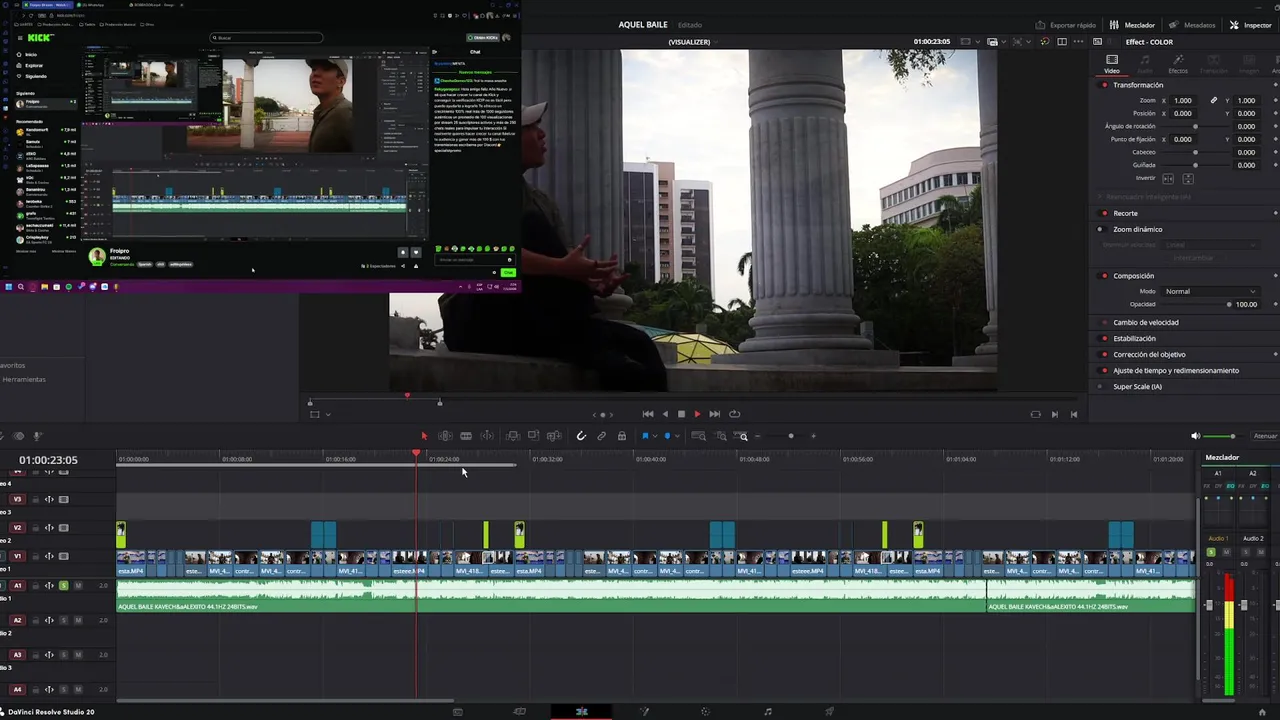Select the arrow selection tool in timeline toolbar
This screenshot has width=1280, height=720.
click(424, 436)
